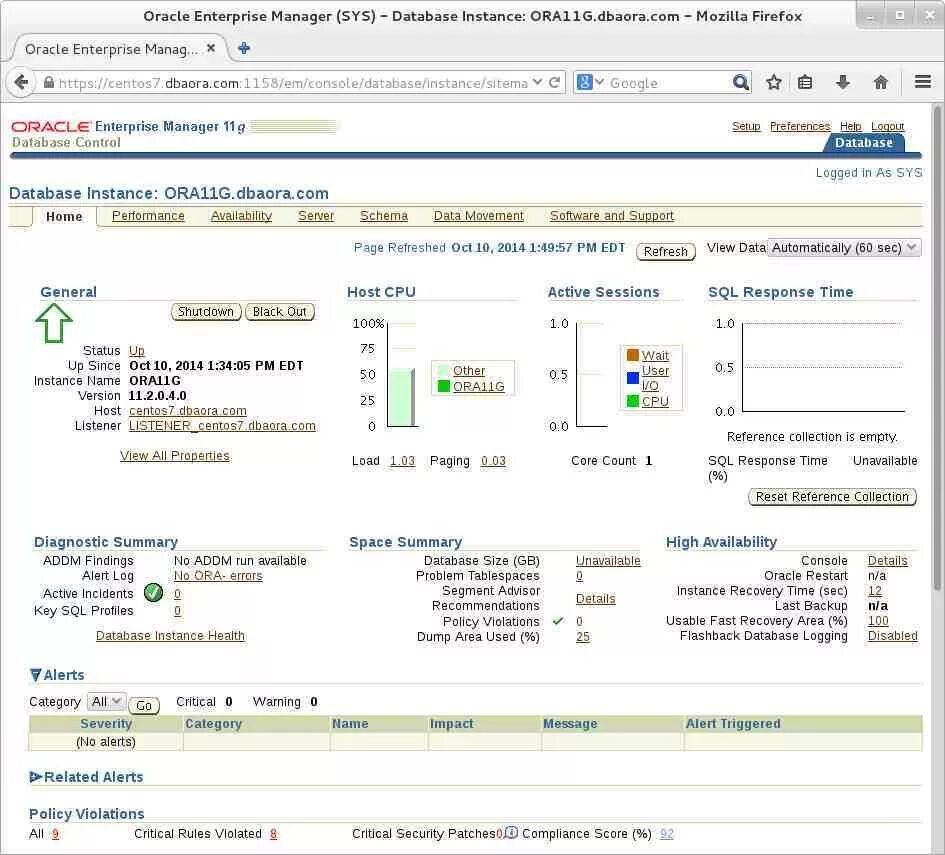Viewport: 945px width, 855px height.
Task: Open the High Availability Console Details link
Action: [x=887, y=560]
